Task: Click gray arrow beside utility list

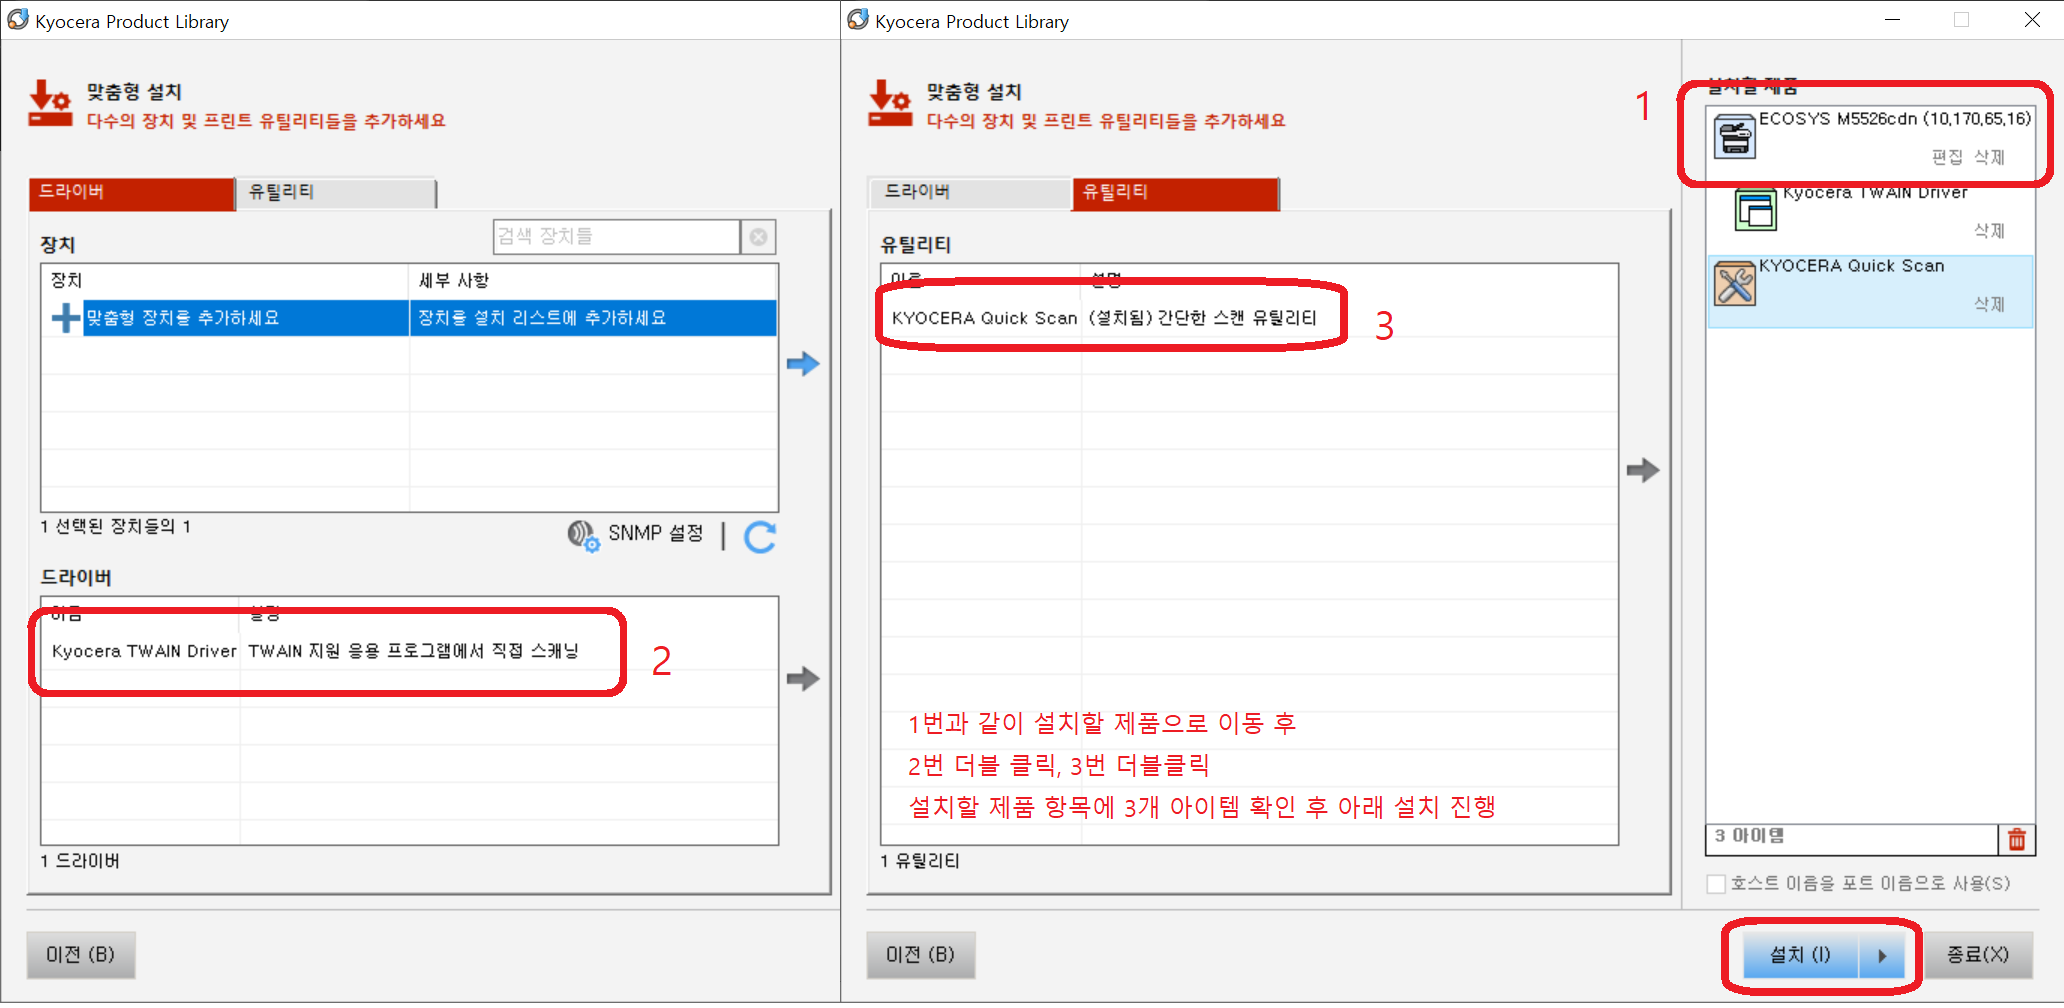Action: coord(1643,470)
